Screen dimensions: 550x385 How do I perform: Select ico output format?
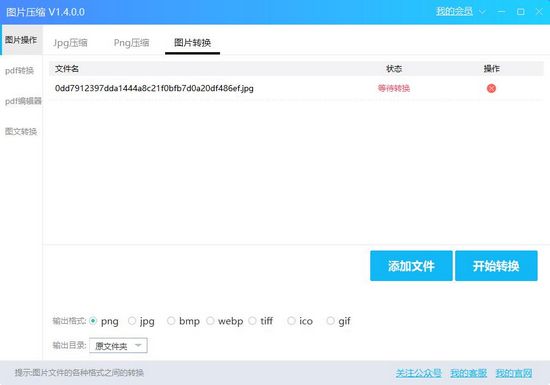(291, 321)
